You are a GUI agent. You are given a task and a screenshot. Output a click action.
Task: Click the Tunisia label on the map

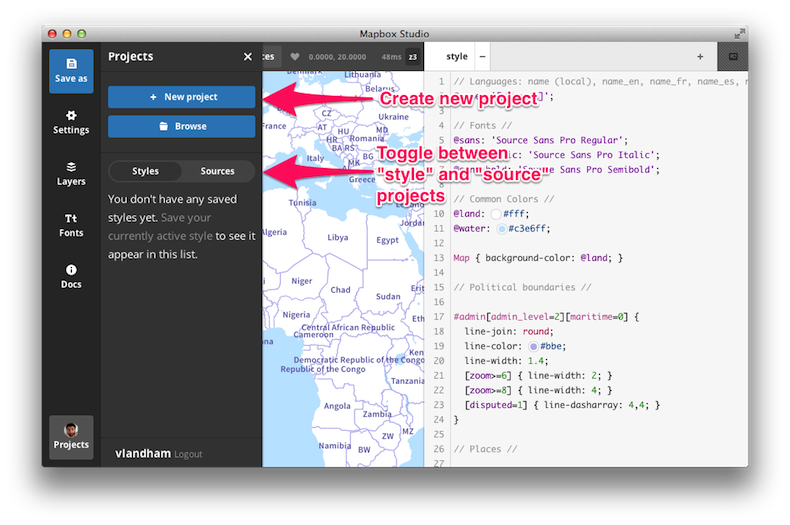pyautogui.click(x=302, y=203)
